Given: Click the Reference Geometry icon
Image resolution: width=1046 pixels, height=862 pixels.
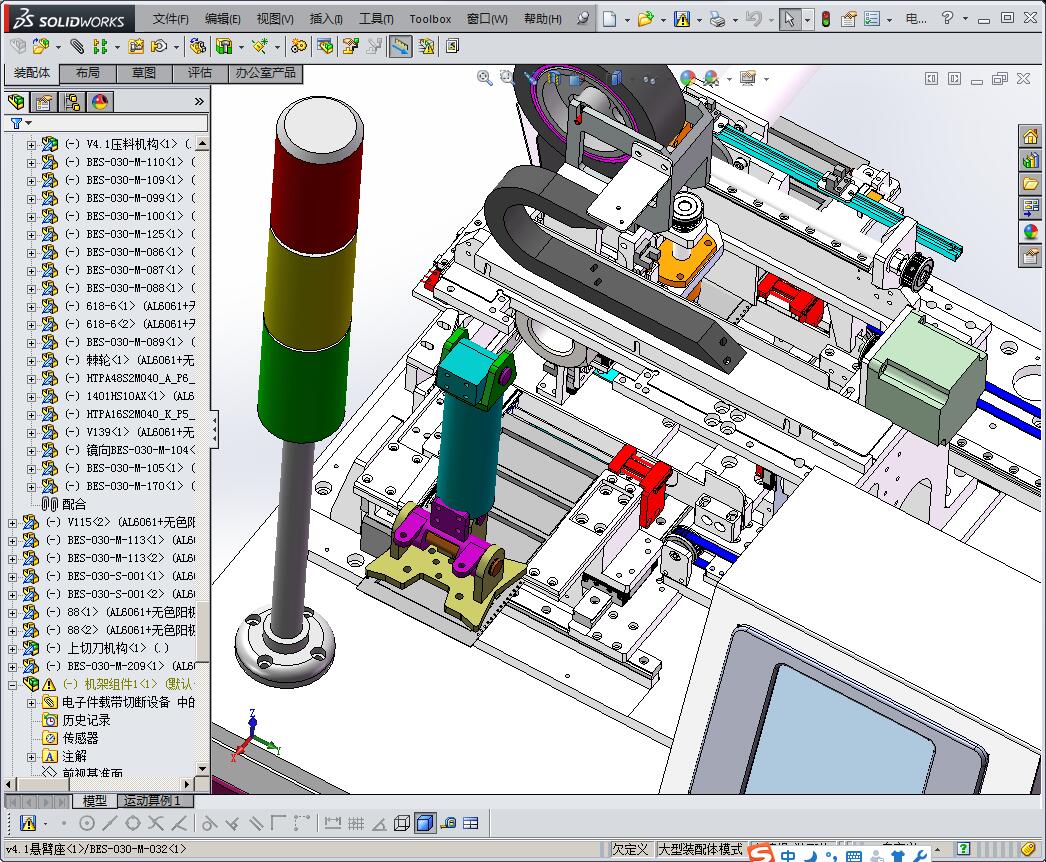Looking at the screenshot, I should click(259, 46).
